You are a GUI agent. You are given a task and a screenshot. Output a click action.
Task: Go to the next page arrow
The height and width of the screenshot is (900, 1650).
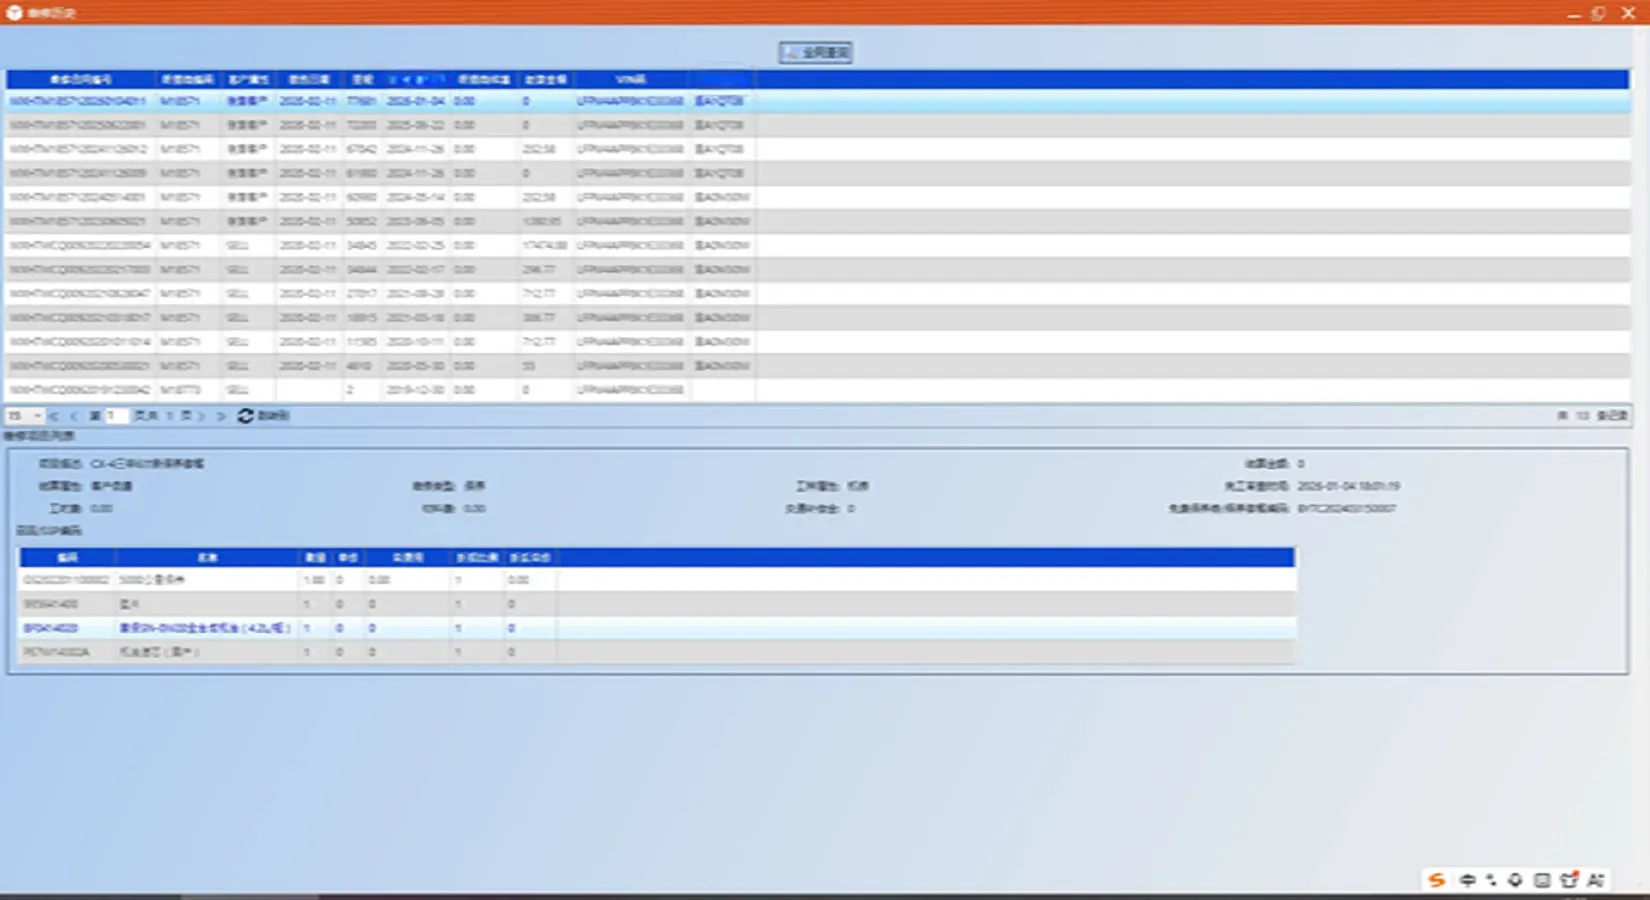point(202,416)
